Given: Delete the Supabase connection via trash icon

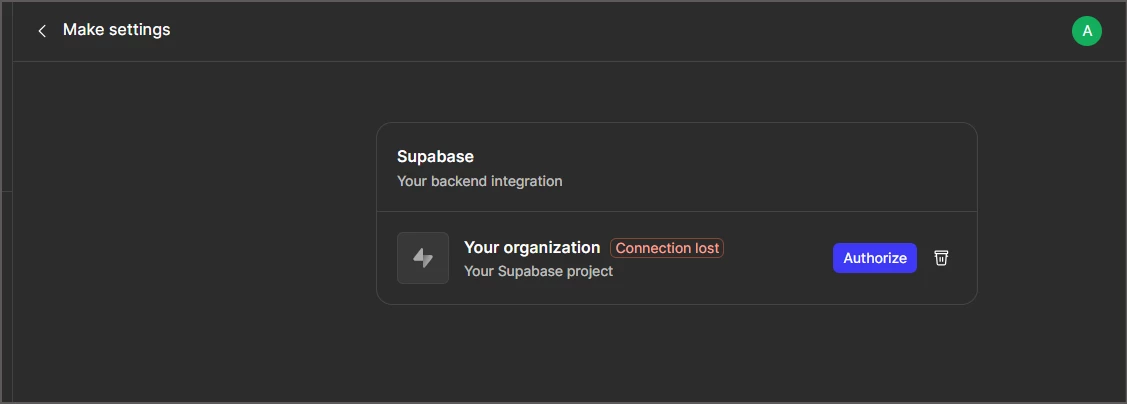Looking at the screenshot, I should 941,258.
